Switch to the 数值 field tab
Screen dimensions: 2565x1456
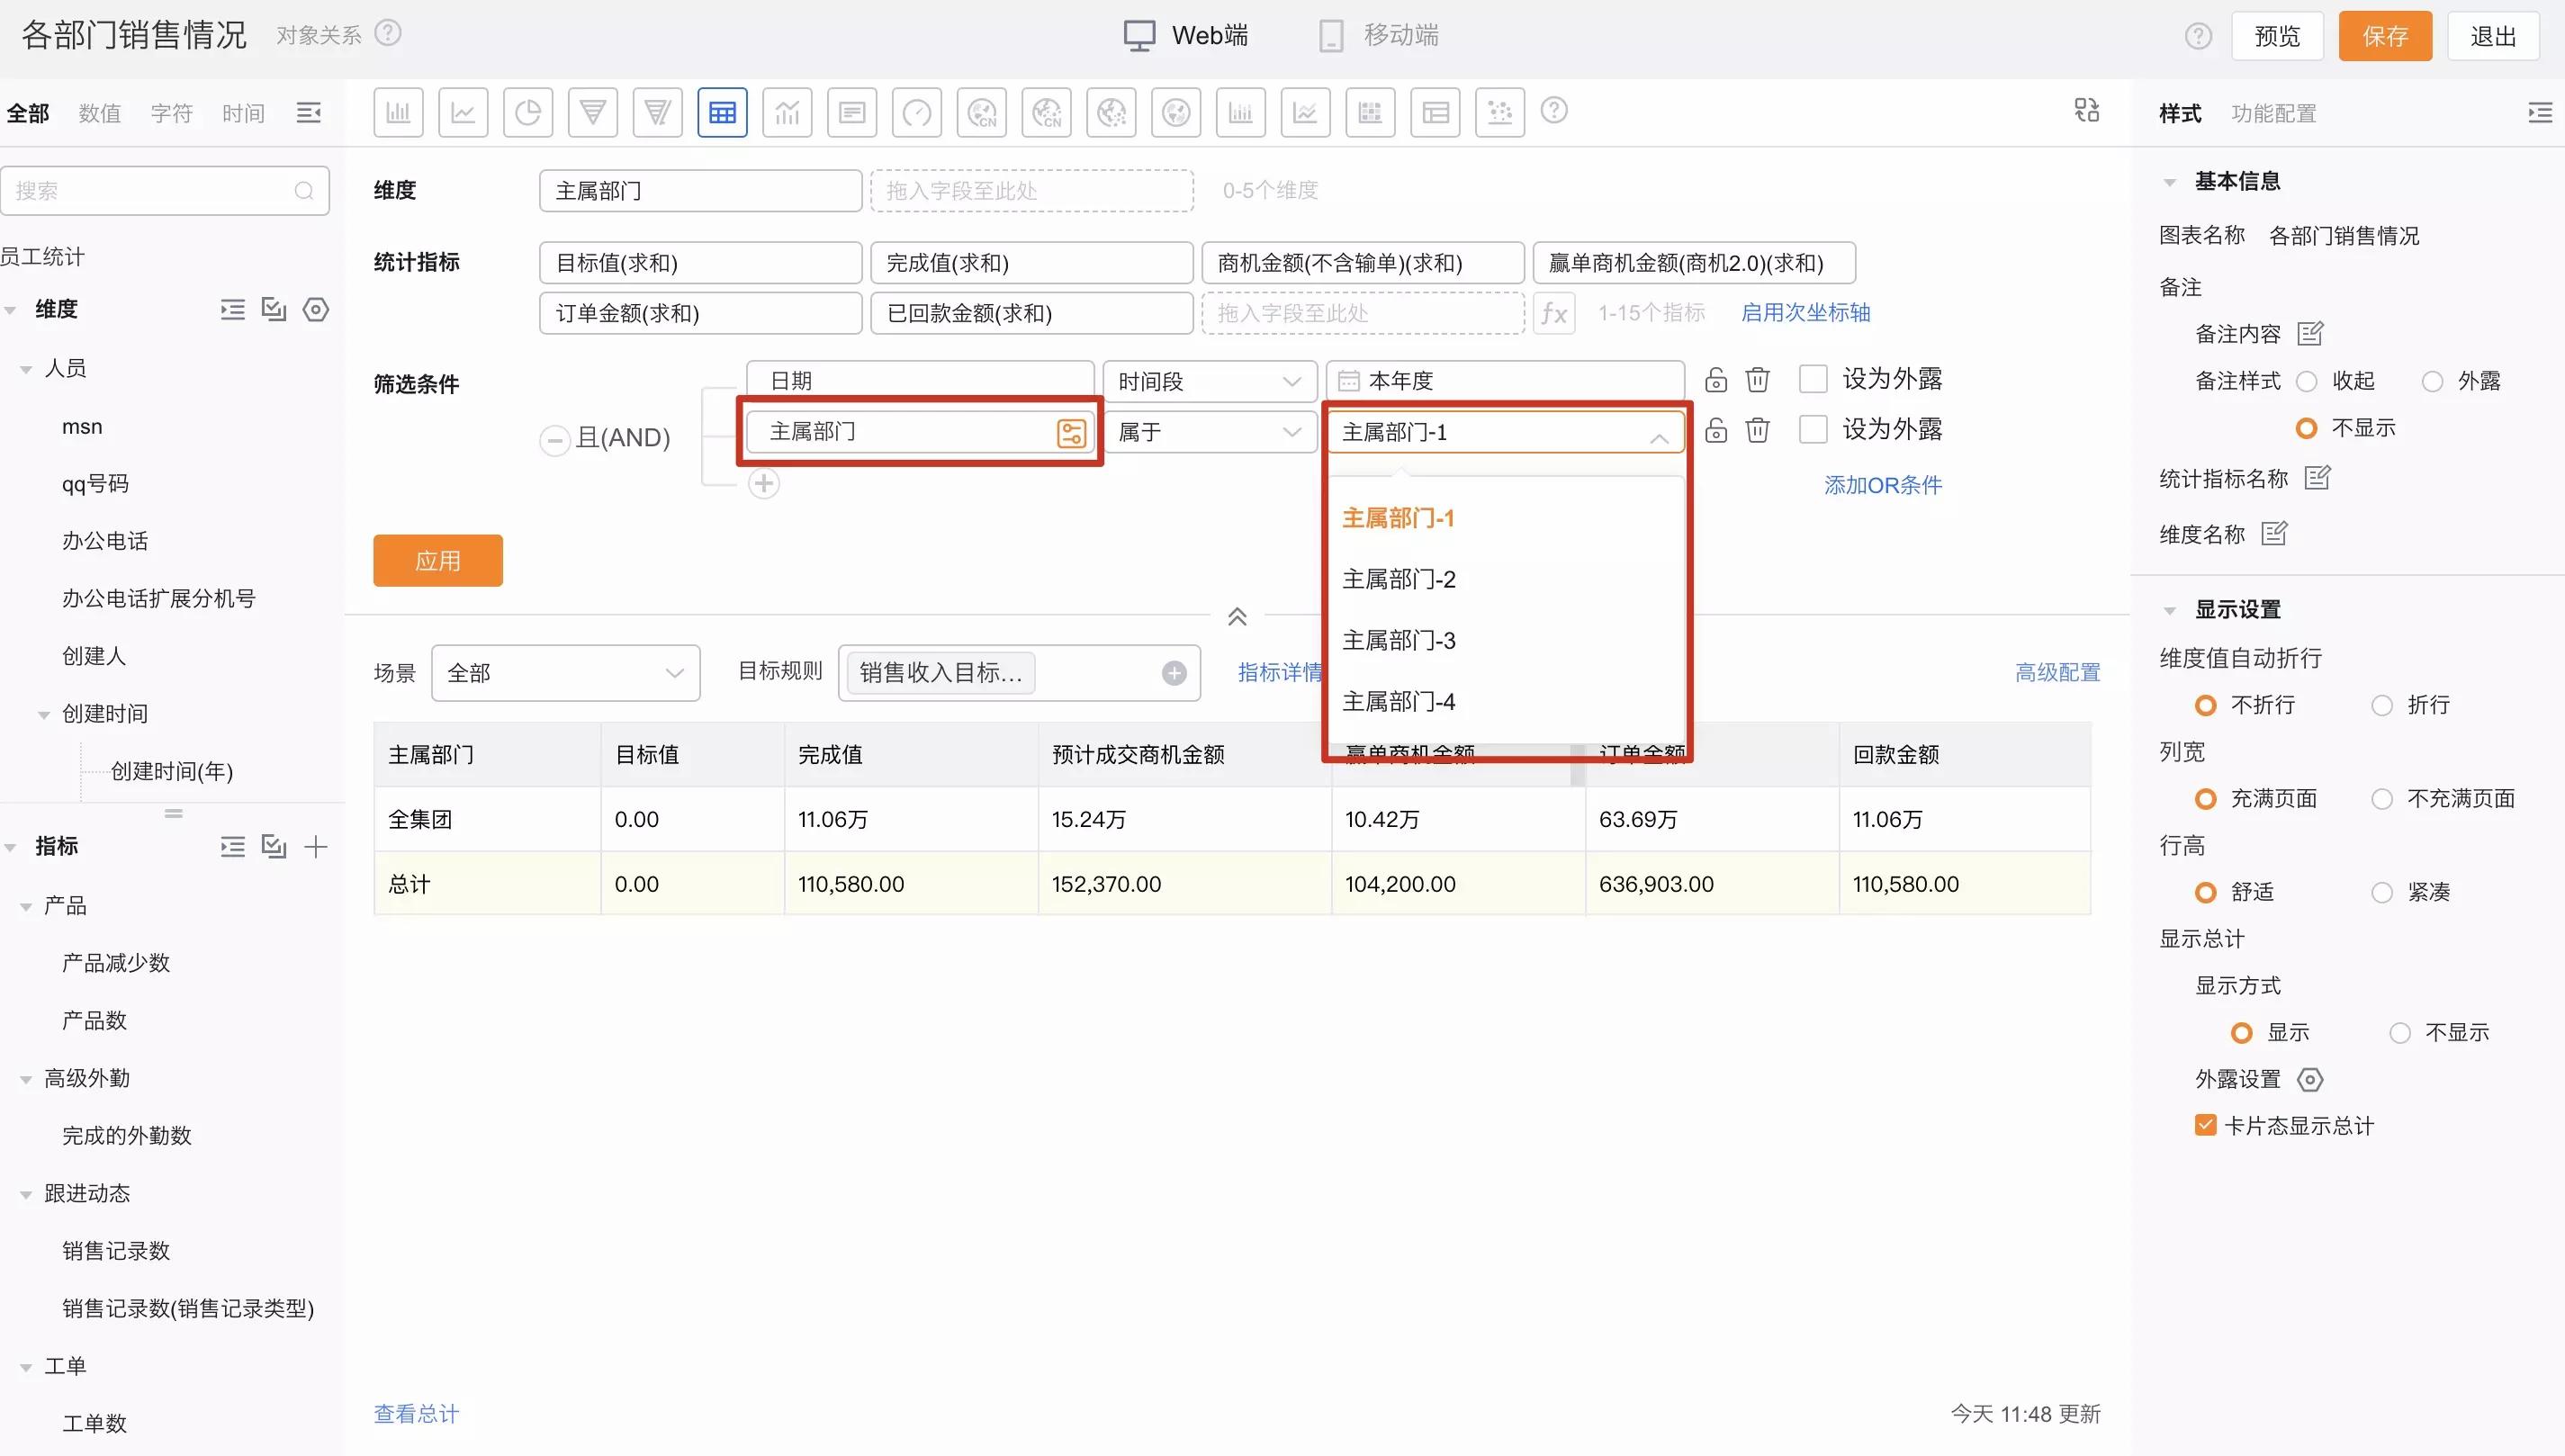(x=99, y=113)
